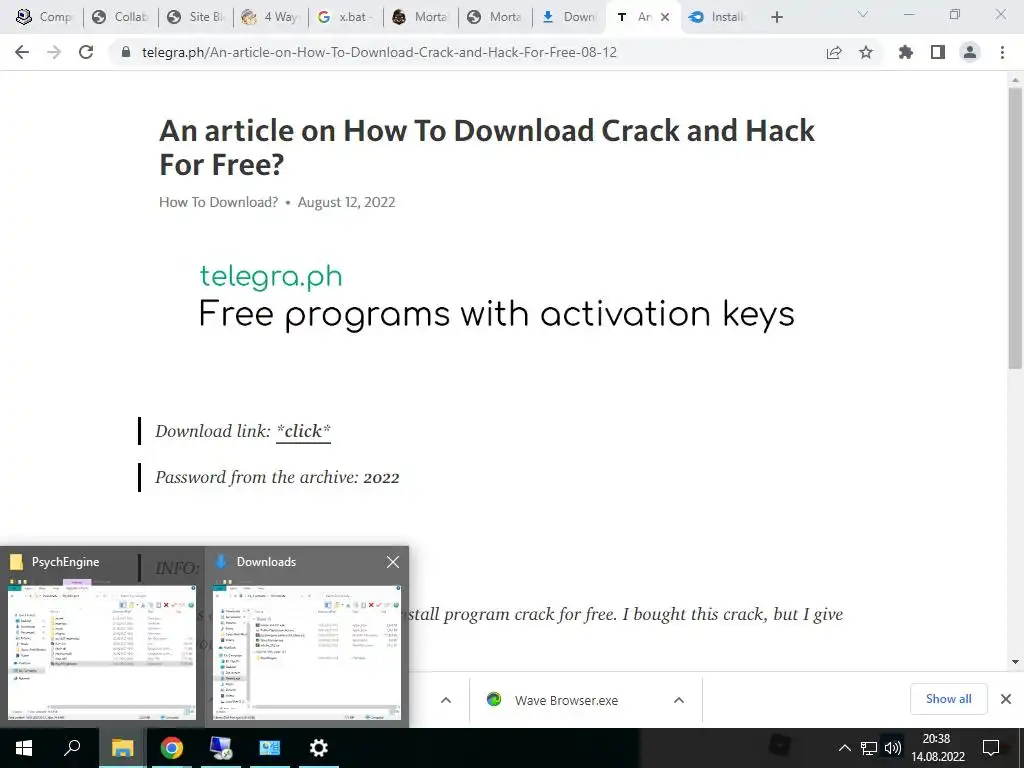Switch to the Downloads tab
The width and height of the screenshot is (1024, 768).
pyautogui.click(x=569, y=17)
